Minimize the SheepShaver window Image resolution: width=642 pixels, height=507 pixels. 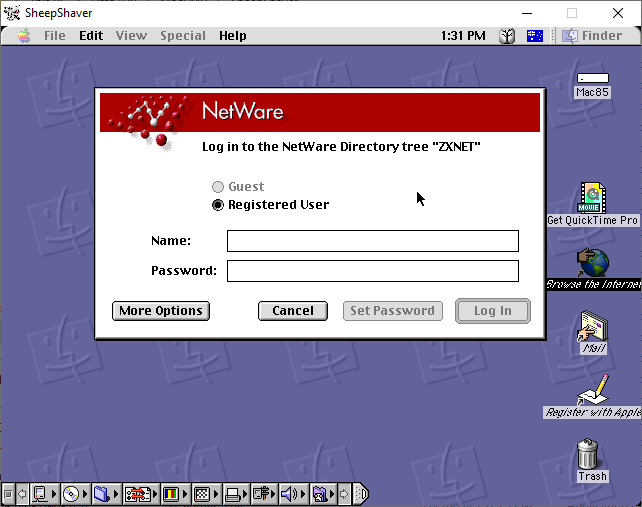[x=527, y=13]
